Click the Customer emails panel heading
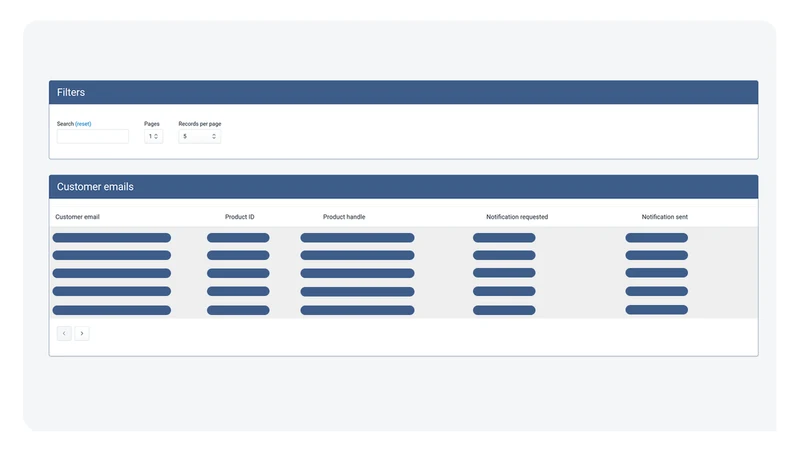The height and width of the screenshot is (450, 800). click(x=95, y=187)
